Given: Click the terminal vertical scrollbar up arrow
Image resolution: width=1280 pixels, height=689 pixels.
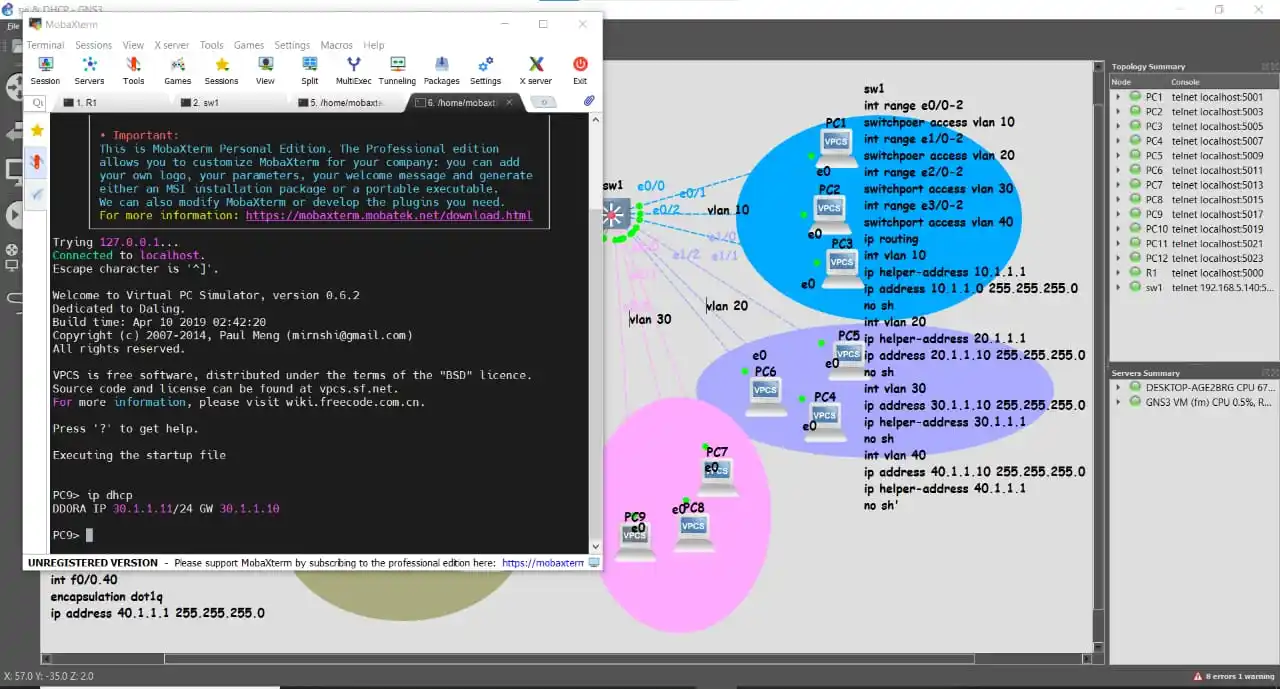Looking at the screenshot, I should [x=595, y=119].
